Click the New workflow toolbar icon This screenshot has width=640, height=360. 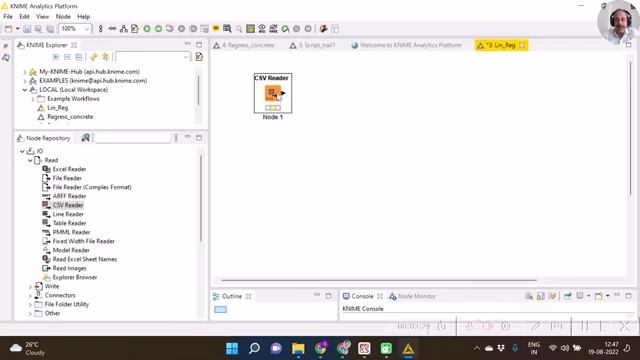pos(8,29)
